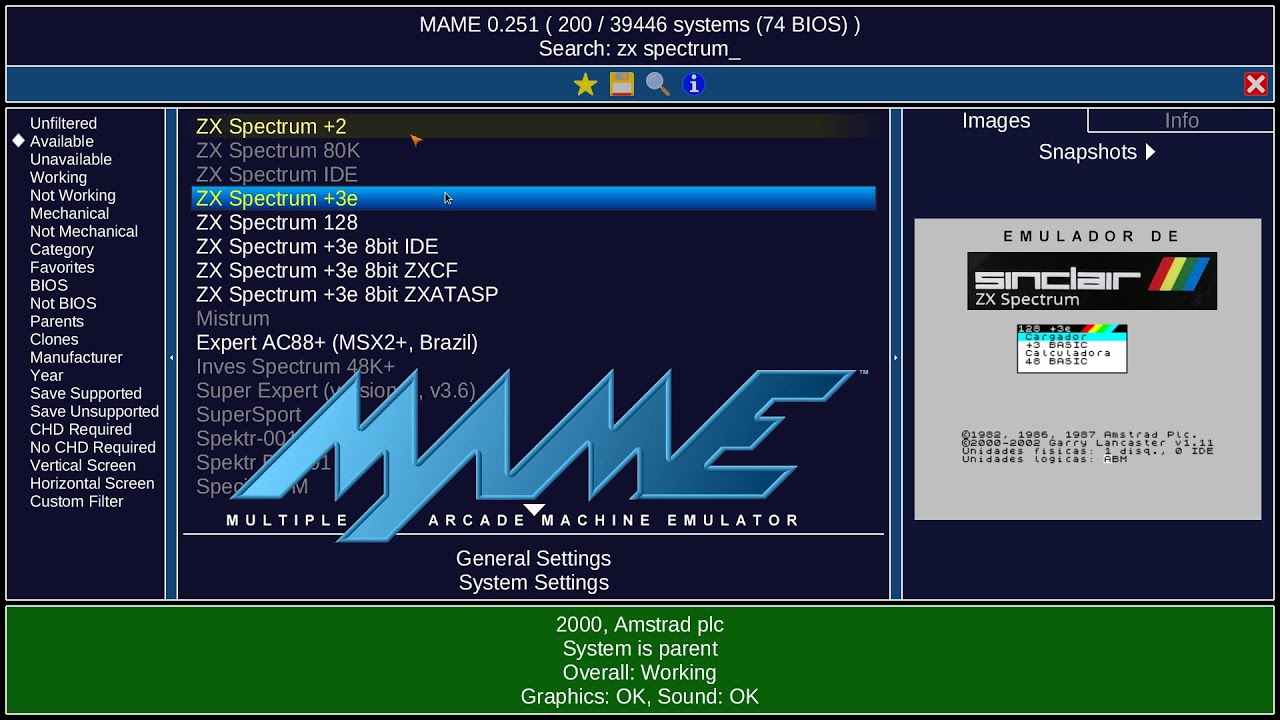Choose the Parents filter
The image size is (1280, 720).
(x=57, y=322)
